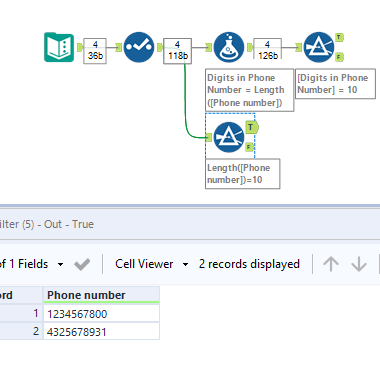Screen dimensions: 380x365
Task: Click the top-right Filter input anchor
Action: 299,47
